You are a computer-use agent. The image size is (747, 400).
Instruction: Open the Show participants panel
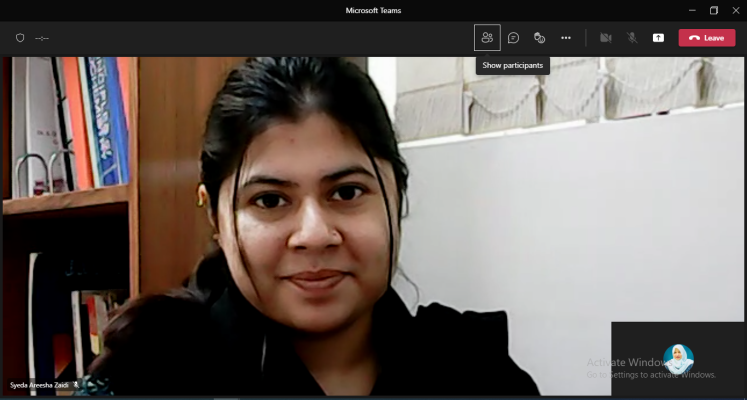(487, 38)
